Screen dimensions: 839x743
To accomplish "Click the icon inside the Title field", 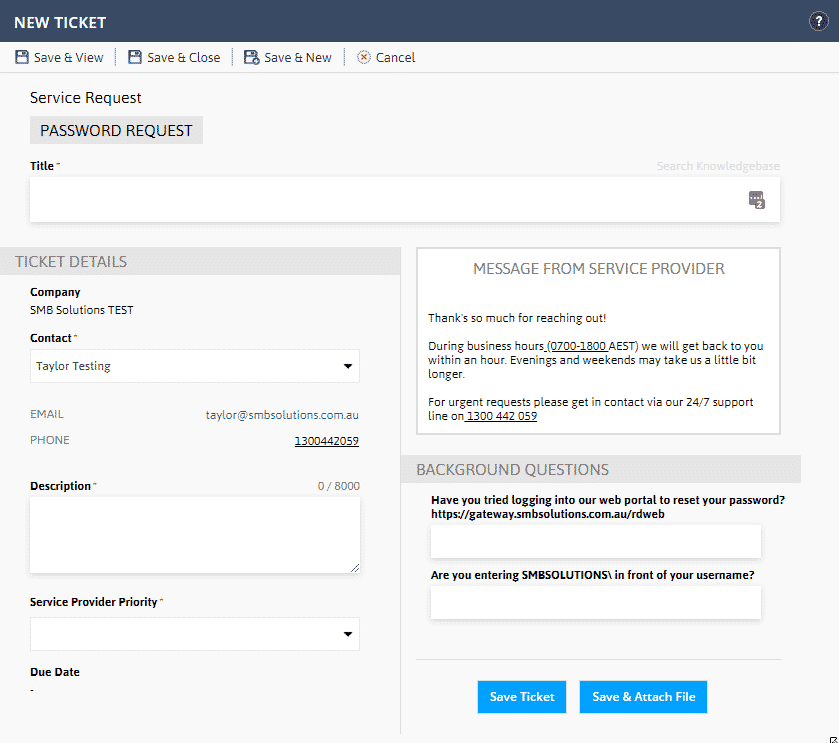I will tap(757, 200).
